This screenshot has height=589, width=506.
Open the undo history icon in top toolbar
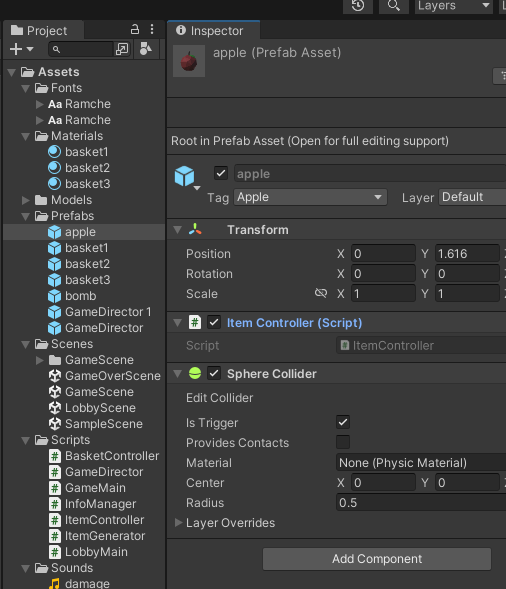(x=358, y=6)
